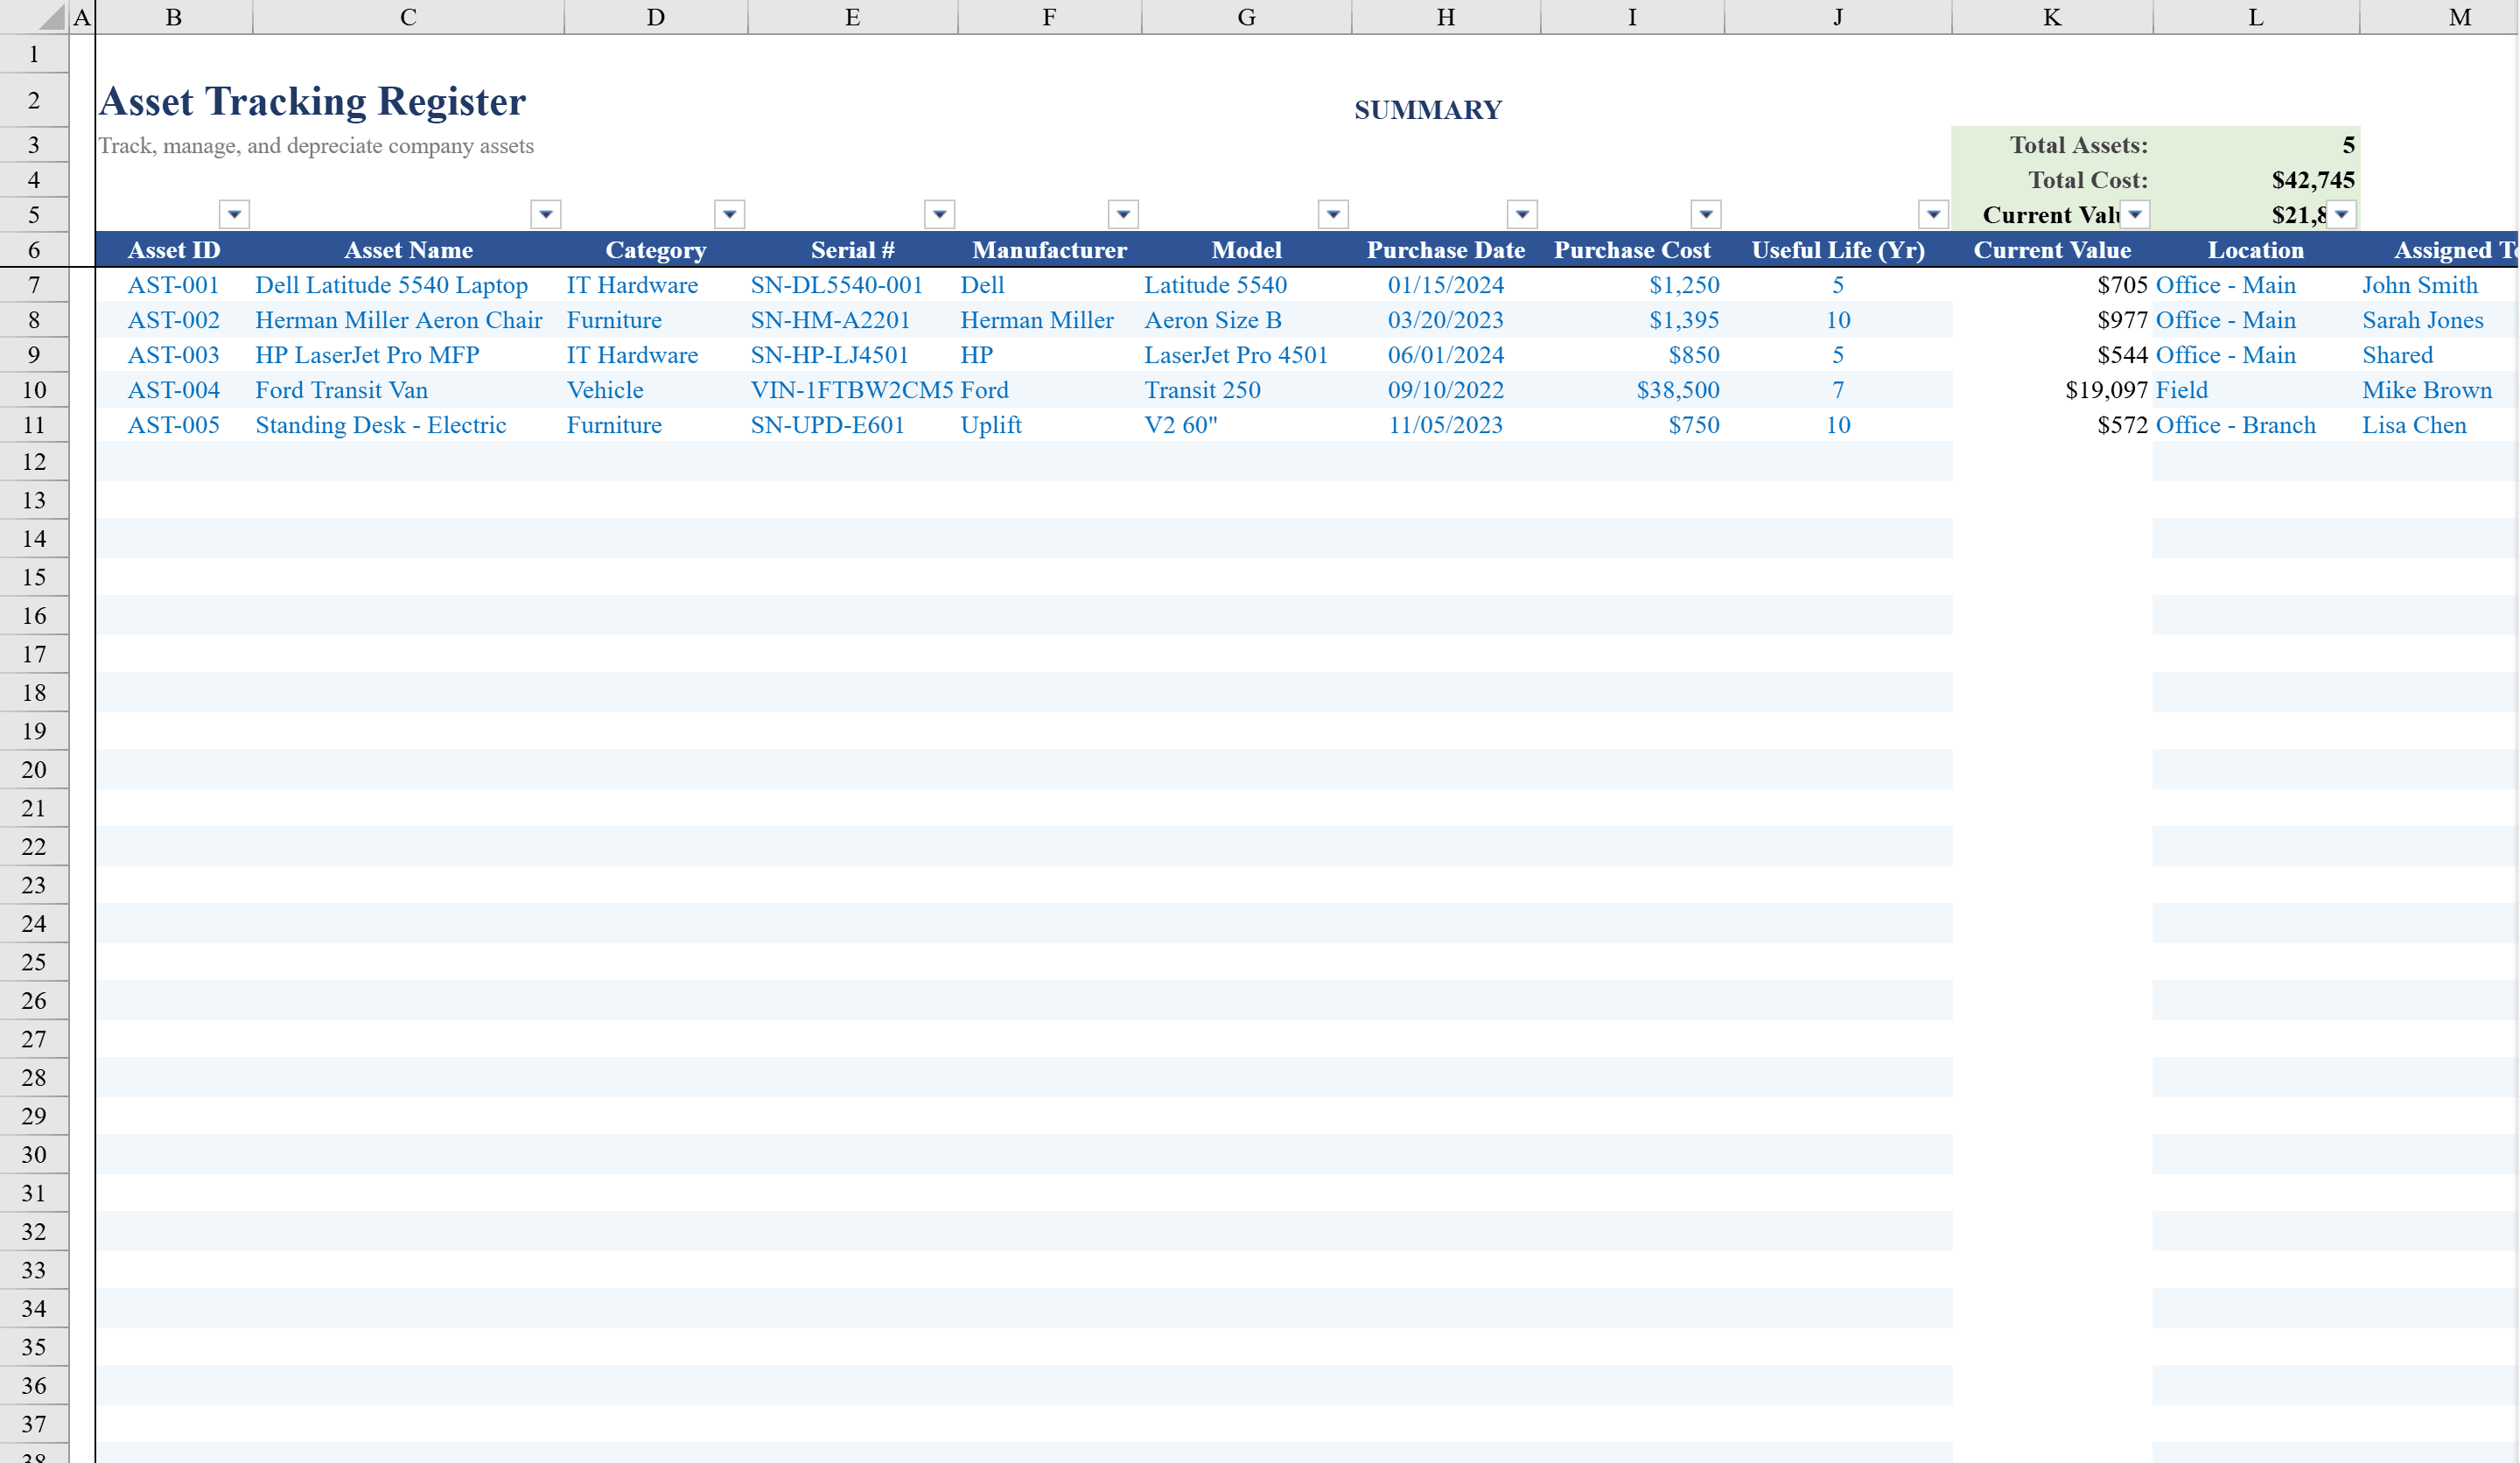This screenshot has height=1463, width=2520.
Task: Open the Purchase Cost filter dropdown
Action: click(1707, 213)
